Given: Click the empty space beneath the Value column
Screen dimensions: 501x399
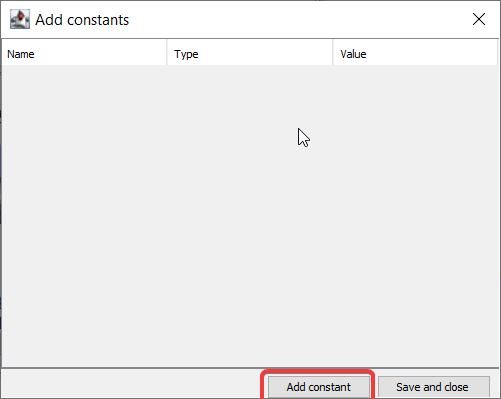Looking at the screenshot, I should tap(415, 216).
